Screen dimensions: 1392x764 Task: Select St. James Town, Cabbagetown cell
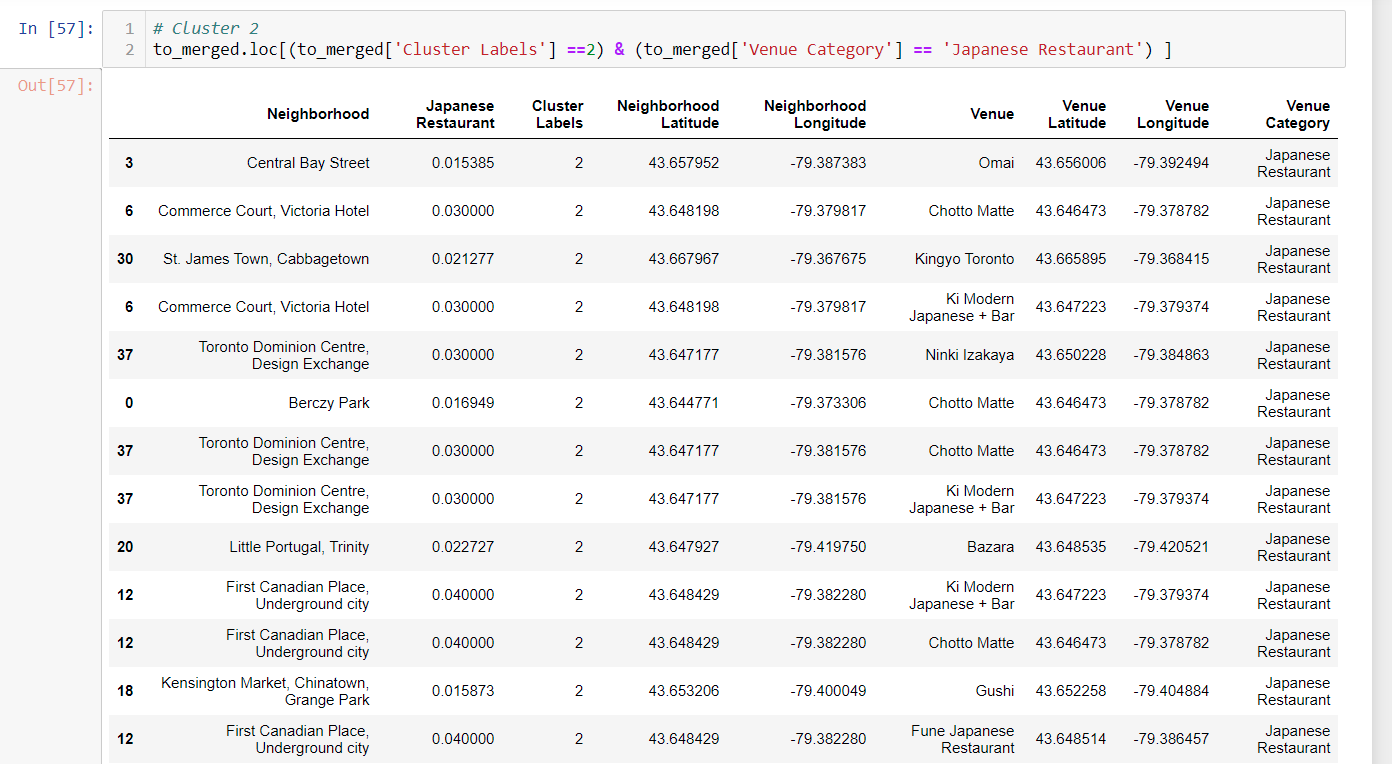point(266,259)
